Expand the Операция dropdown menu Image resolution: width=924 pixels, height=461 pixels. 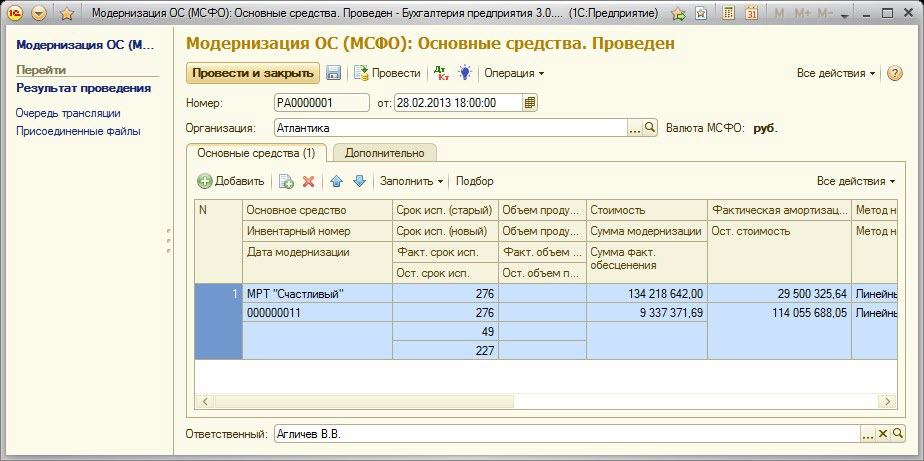click(514, 73)
